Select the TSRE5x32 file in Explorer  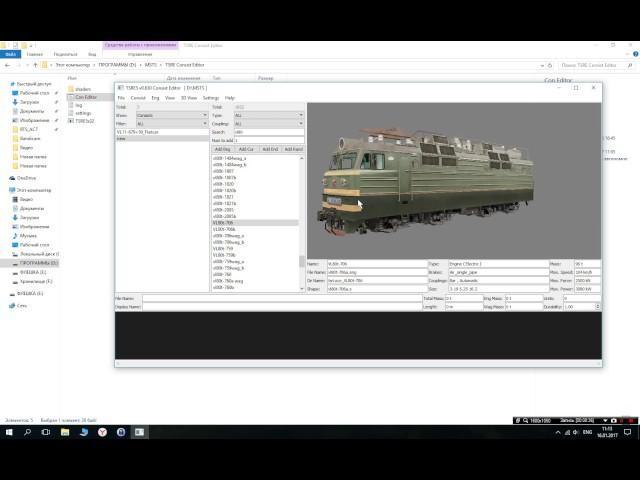point(87,121)
